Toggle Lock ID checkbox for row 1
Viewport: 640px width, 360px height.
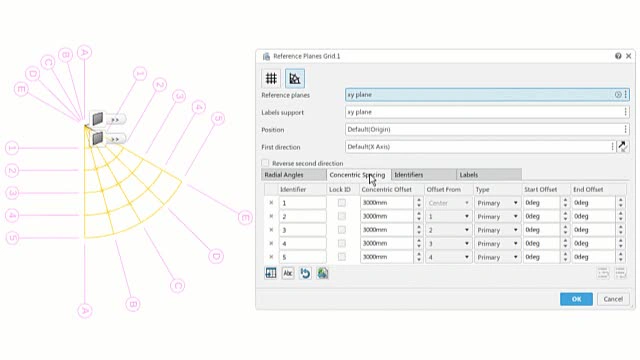click(342, 203)
